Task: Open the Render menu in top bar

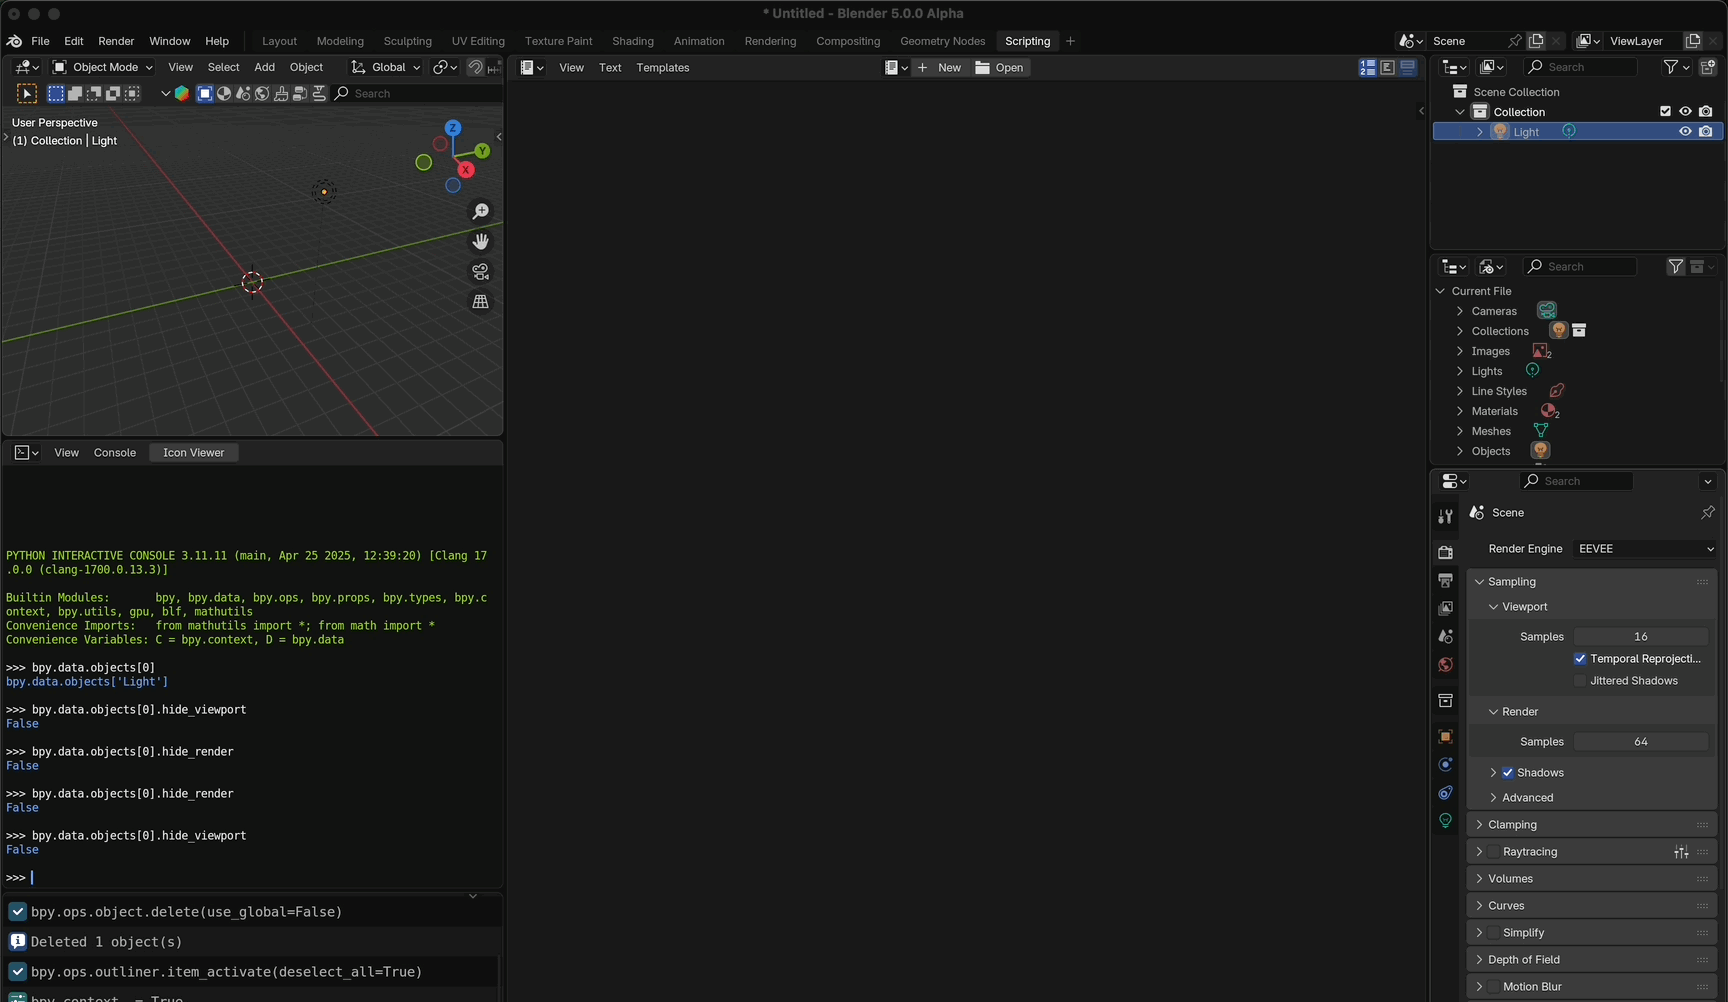Action: coord(116,41)
